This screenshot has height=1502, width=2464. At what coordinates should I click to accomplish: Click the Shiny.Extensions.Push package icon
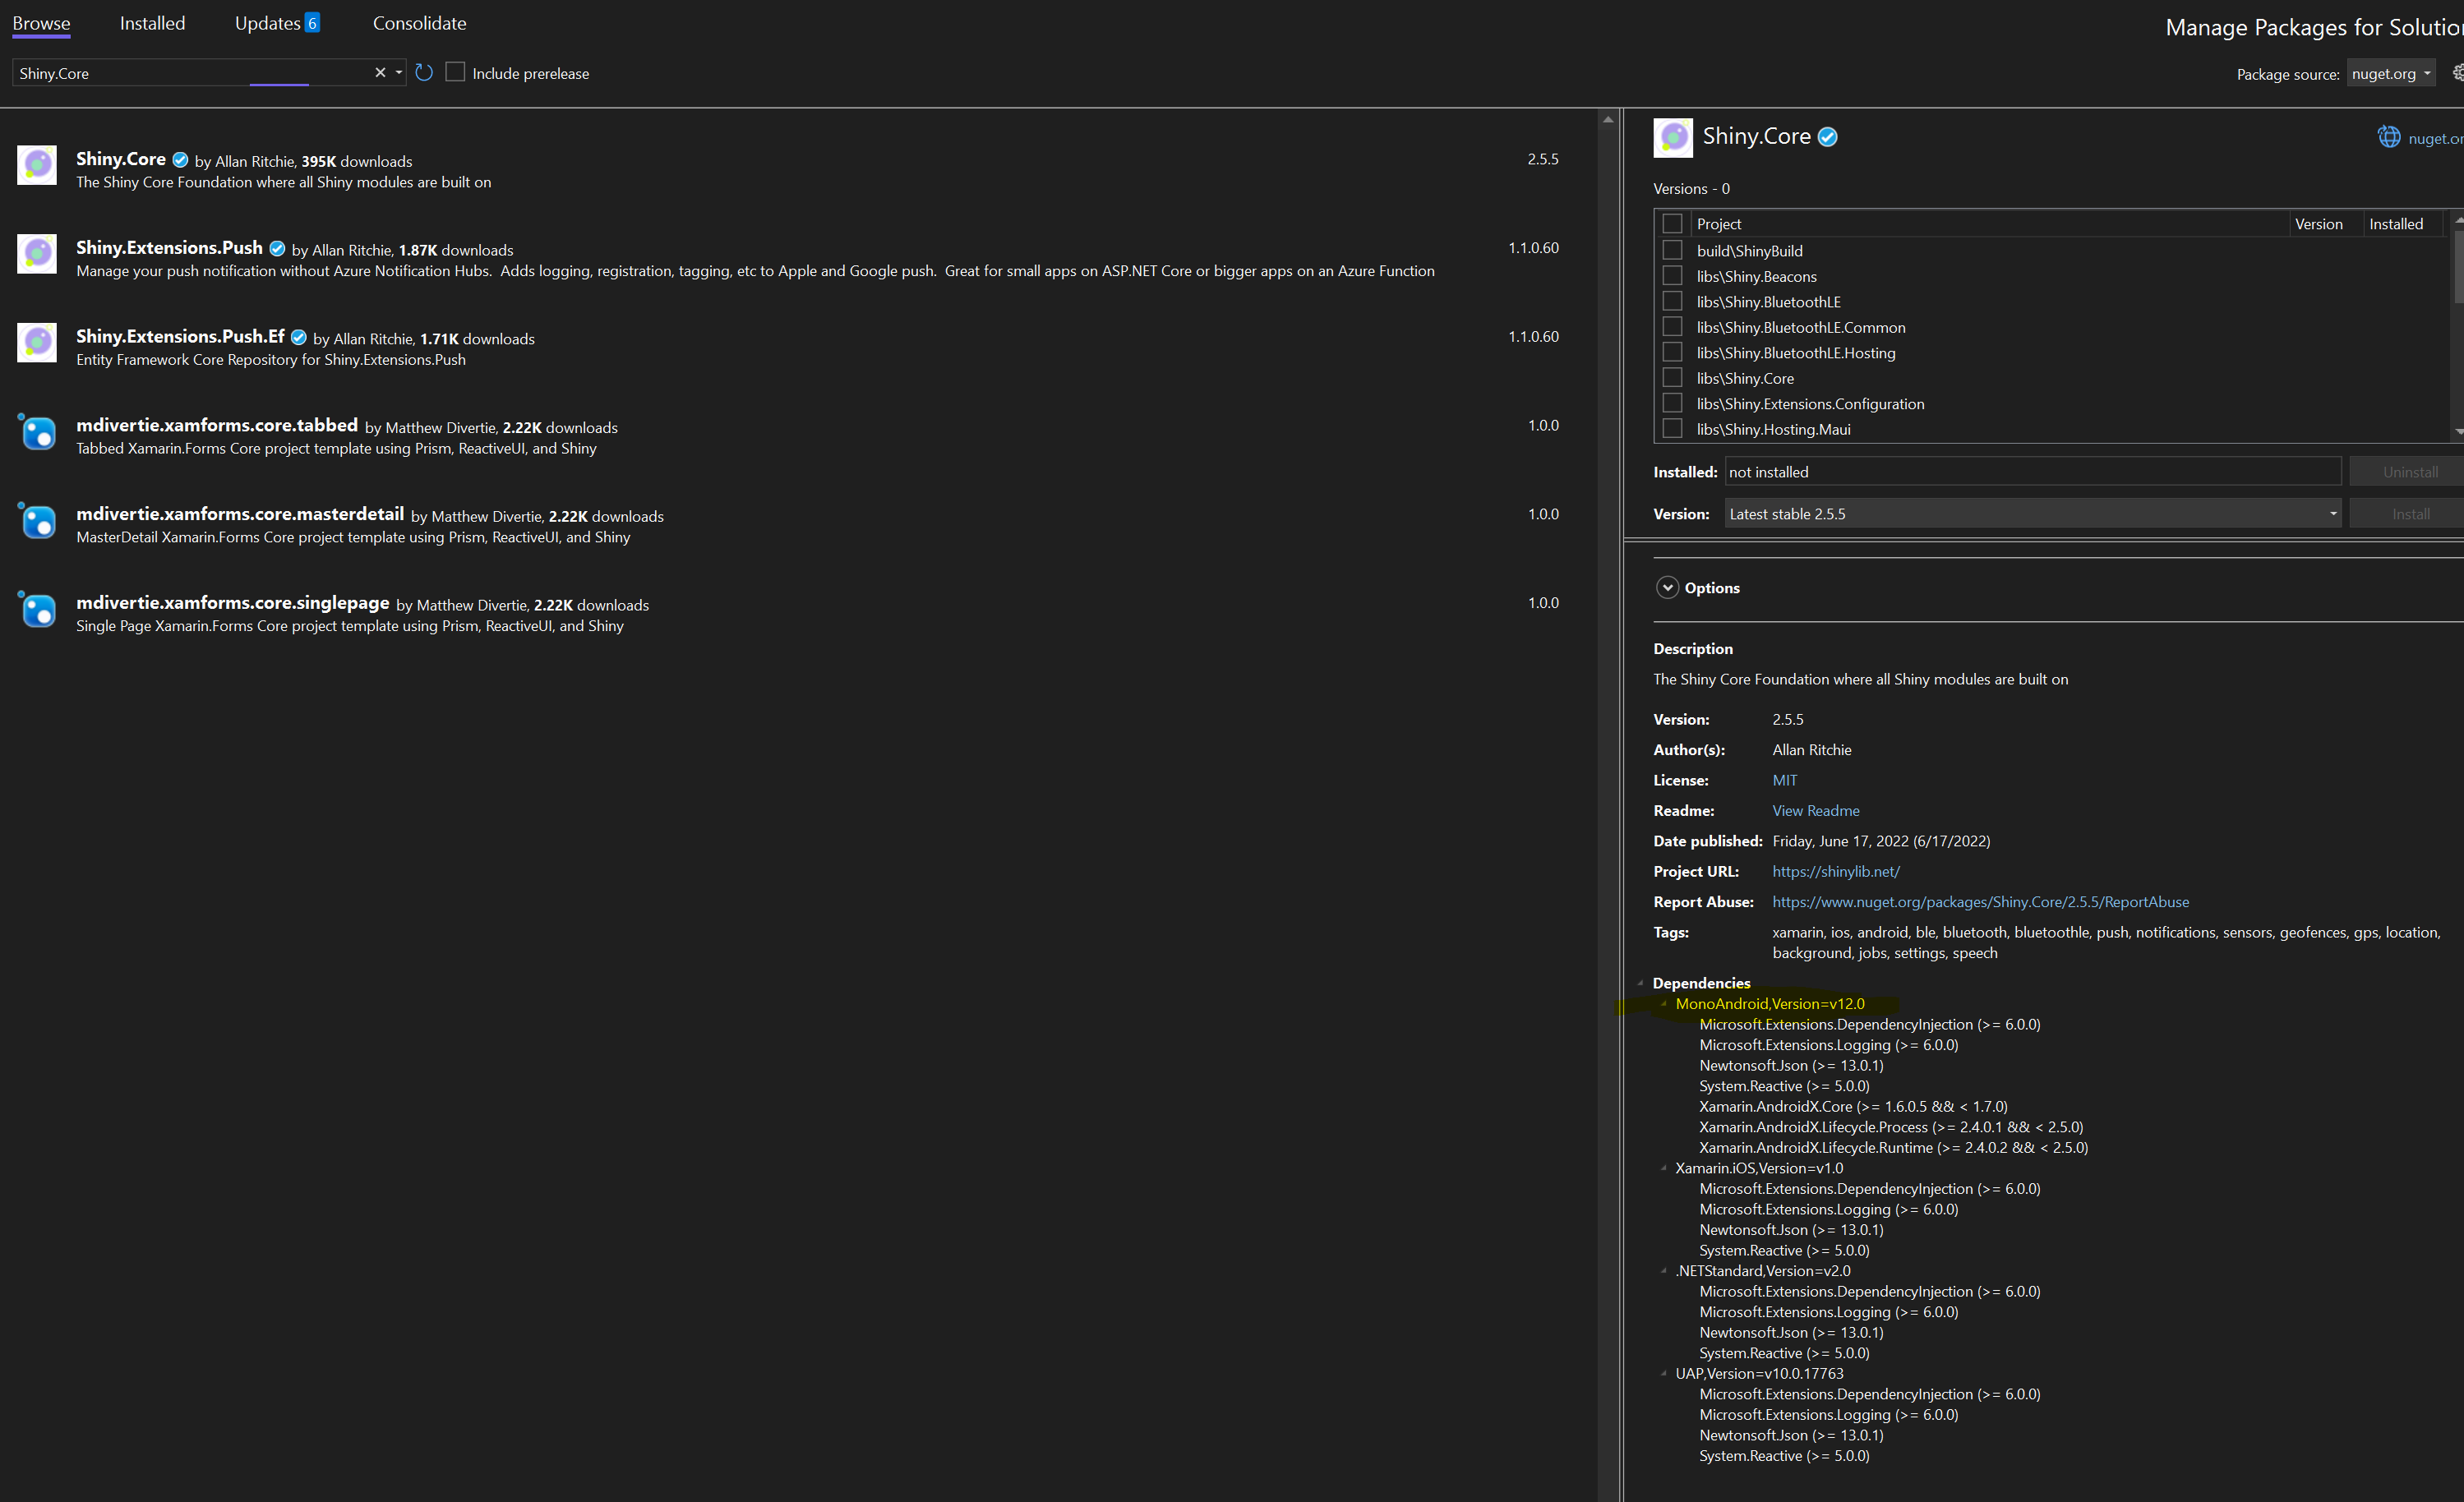point(37,253)
